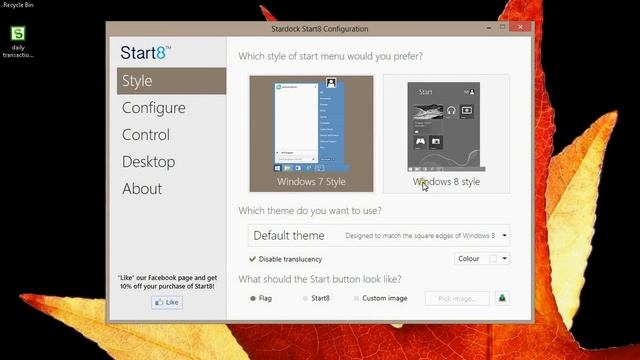Open the Style section
Screen dimensions: 640x360
[171, 81]
